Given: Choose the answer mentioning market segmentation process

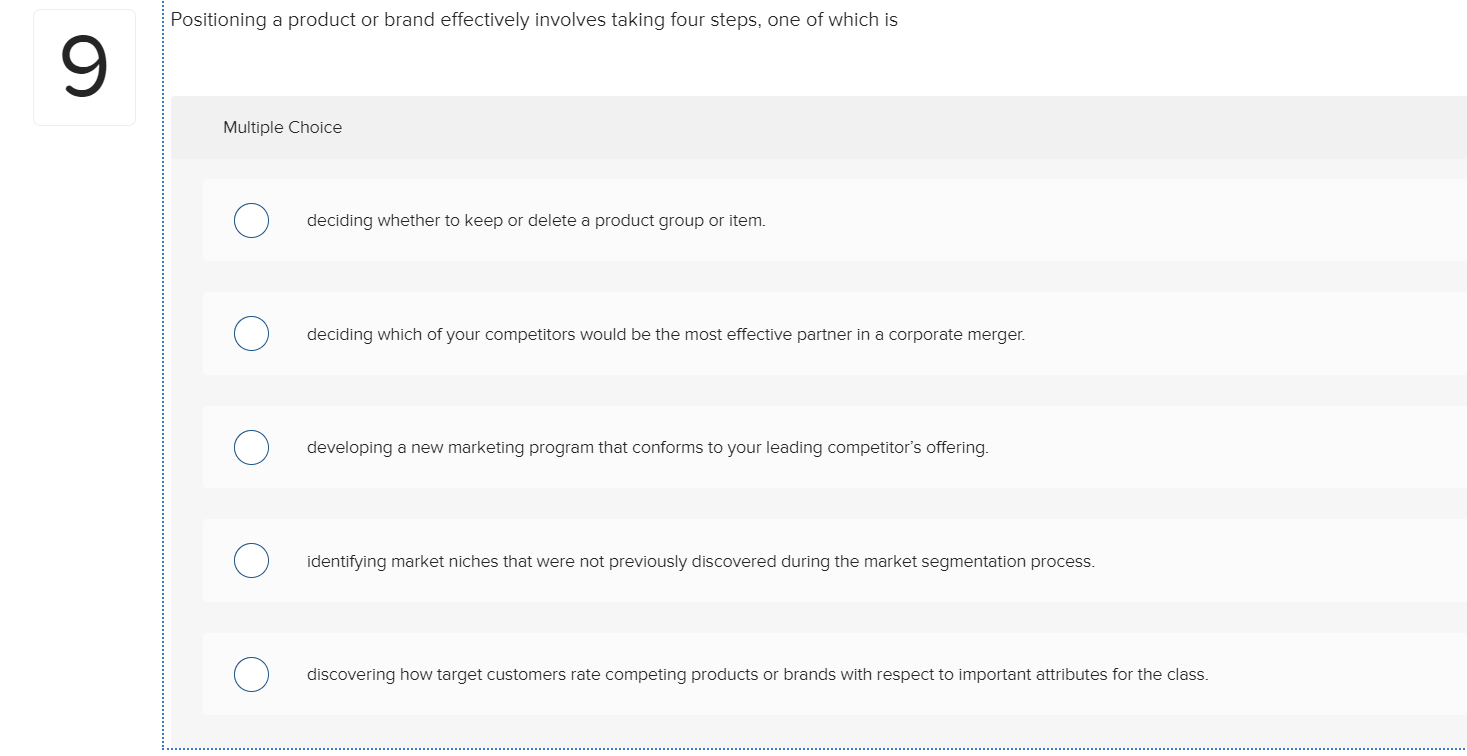Looking at the screenshot, I should click(700, 561).
